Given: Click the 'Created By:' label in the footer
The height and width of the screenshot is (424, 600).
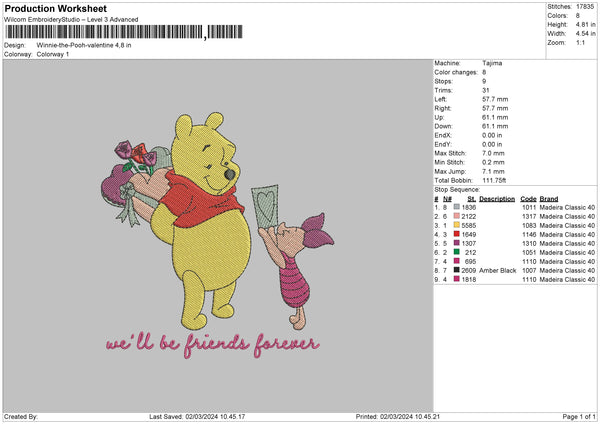Looking at the screenshot, I should pyautogui.click(x=21, y=416).
